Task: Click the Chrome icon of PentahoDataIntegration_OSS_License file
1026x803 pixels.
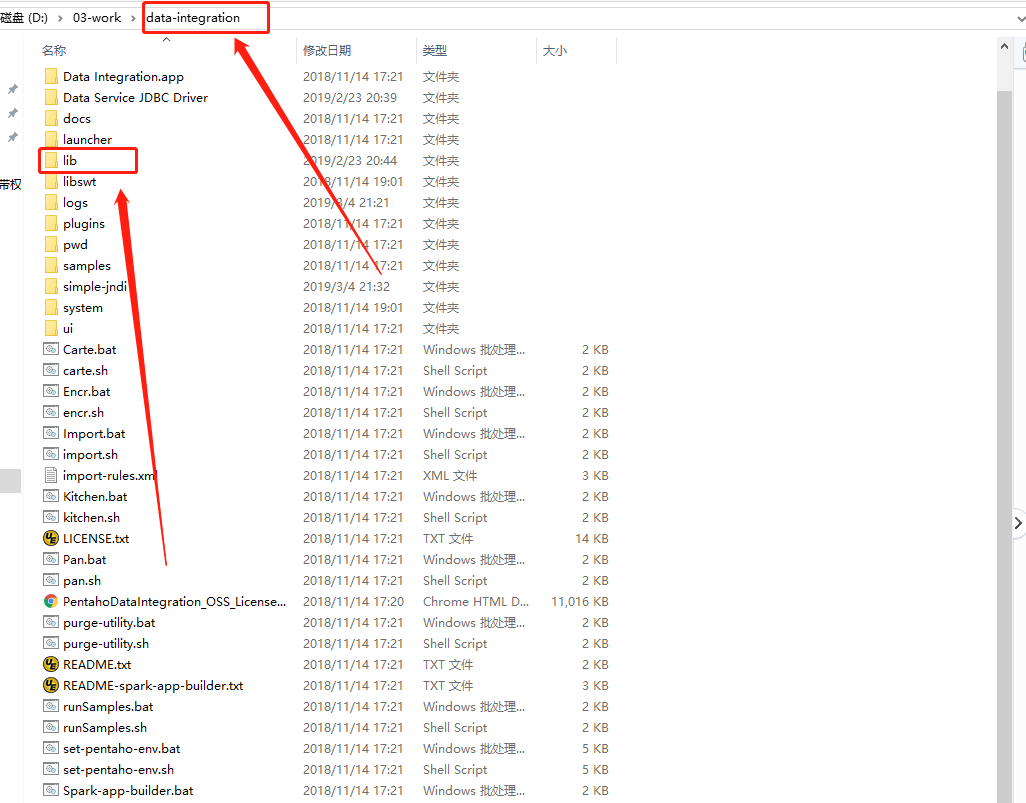Action: [51, 601]
